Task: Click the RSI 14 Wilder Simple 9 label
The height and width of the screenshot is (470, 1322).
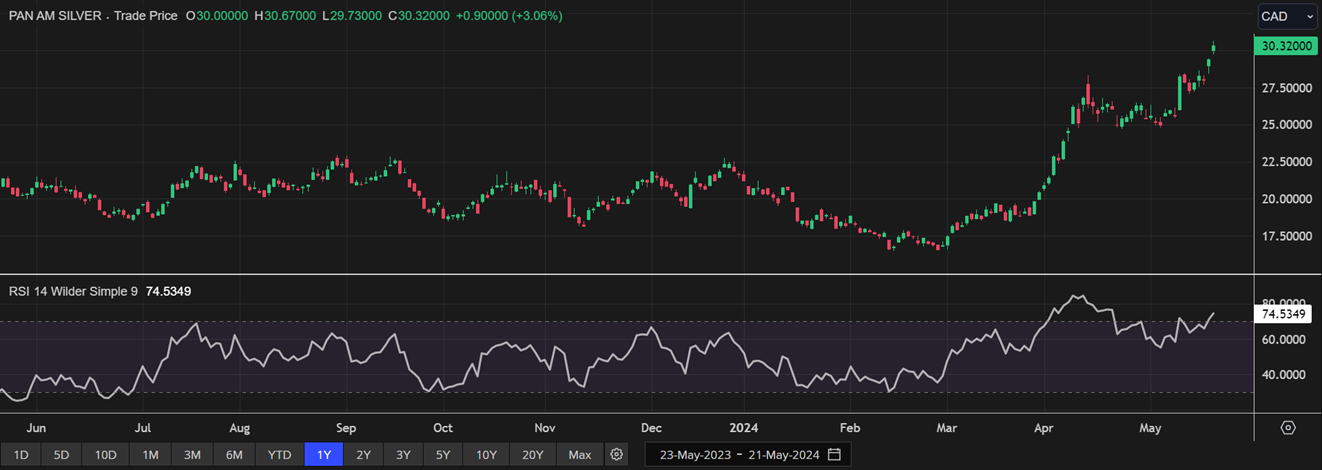Action: click(x=73, y=291)
